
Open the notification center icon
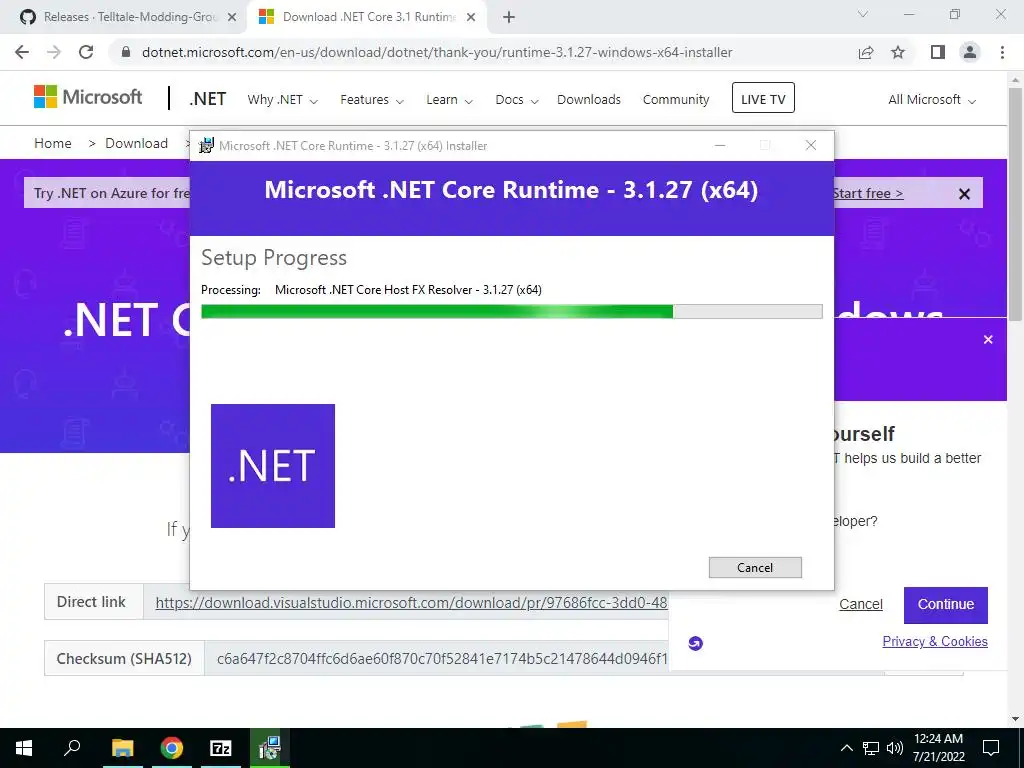point(991,748)
